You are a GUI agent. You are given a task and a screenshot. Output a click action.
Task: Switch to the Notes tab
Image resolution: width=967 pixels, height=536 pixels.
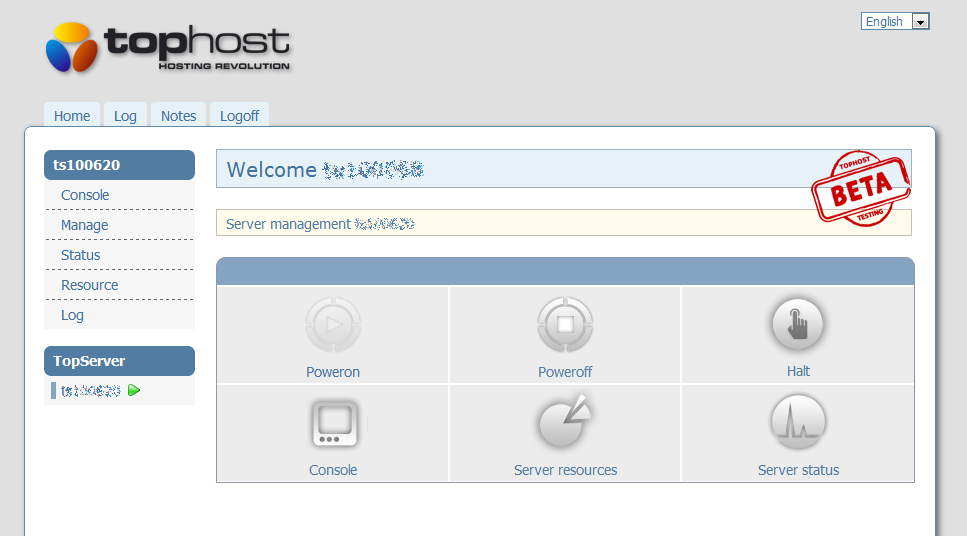tap(178, 116)
